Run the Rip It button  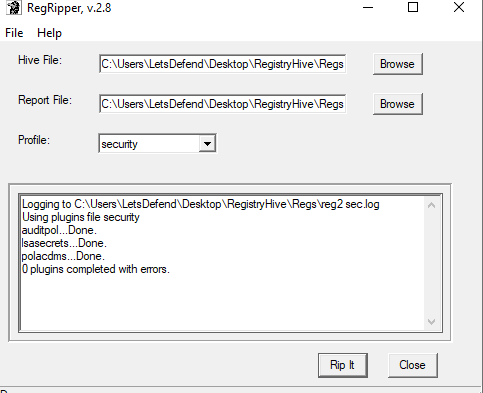343,365
